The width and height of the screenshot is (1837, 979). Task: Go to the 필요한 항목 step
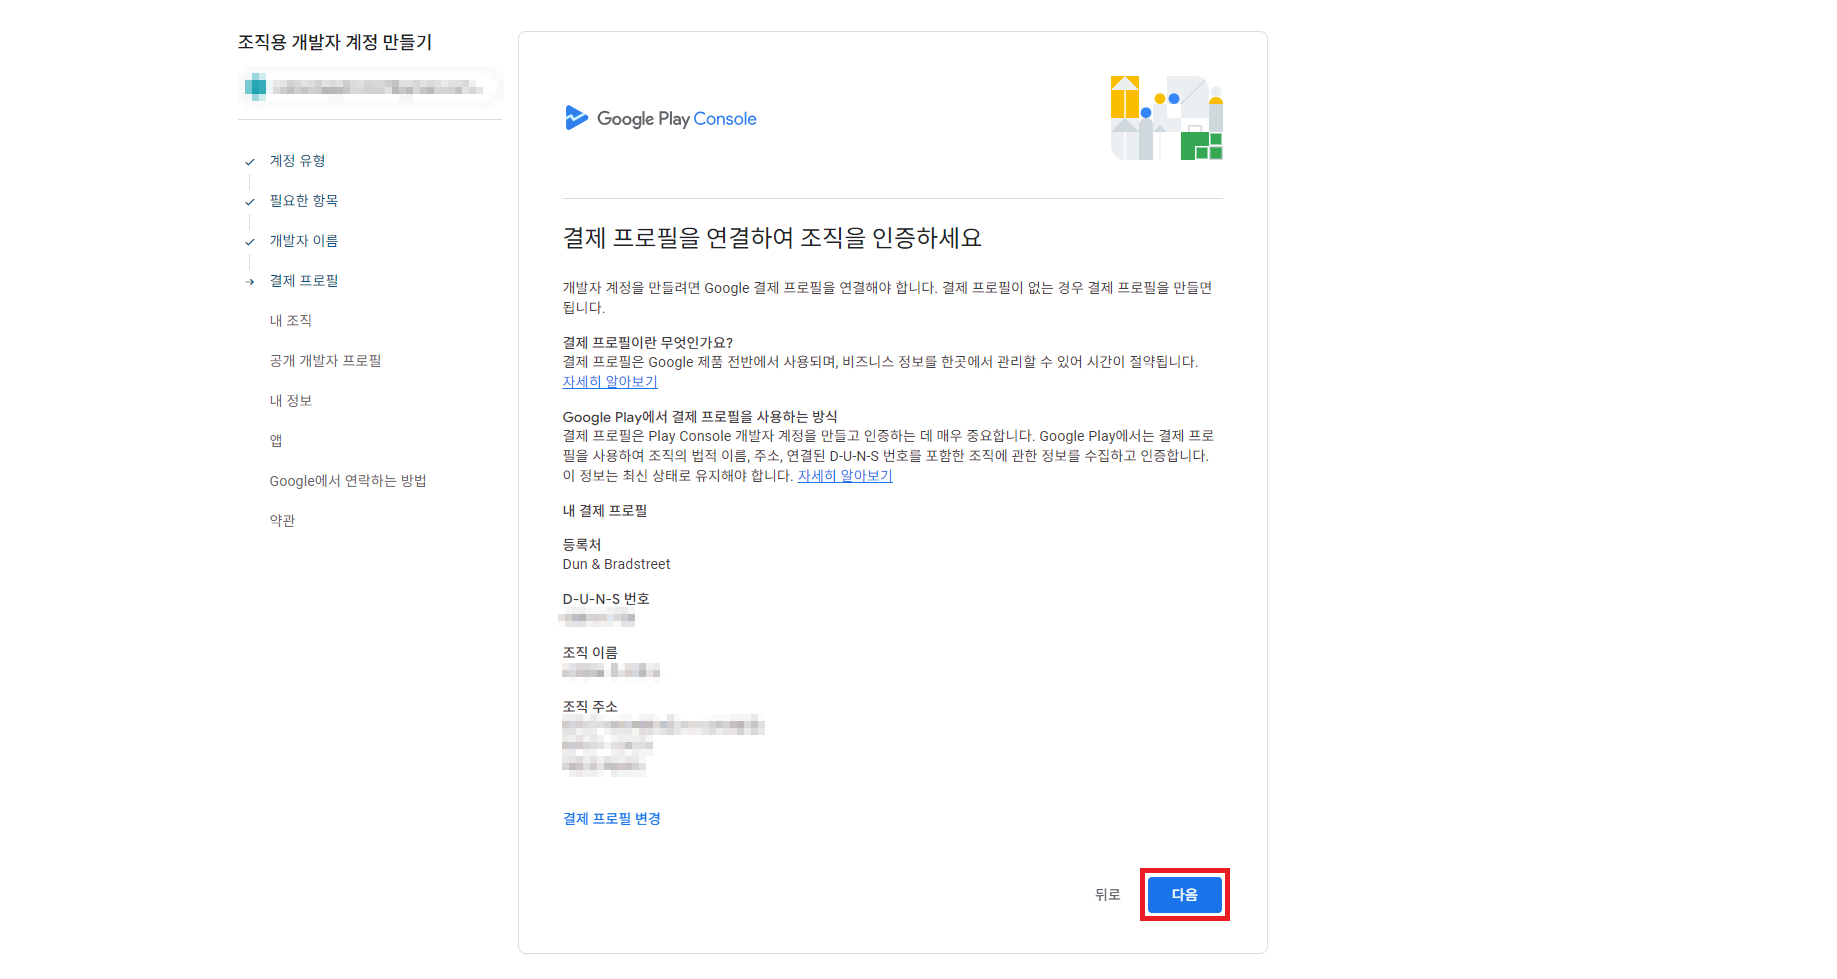pos(304,201)
